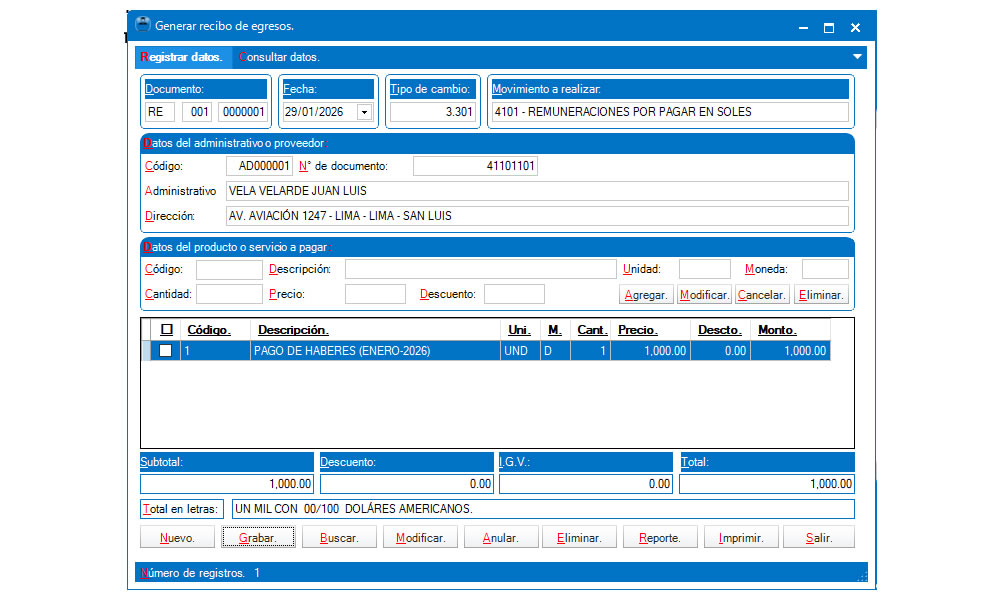This screenshot has height=600, width=1000.
Task: Click the Precio input field
Action: point(375,294)
